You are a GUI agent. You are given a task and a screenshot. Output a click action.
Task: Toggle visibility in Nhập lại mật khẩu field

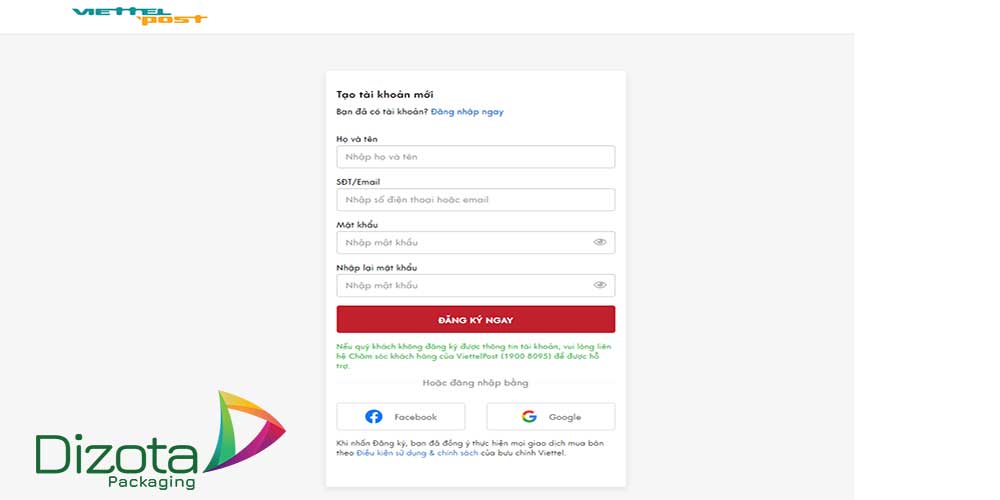[x=600, y=285]
